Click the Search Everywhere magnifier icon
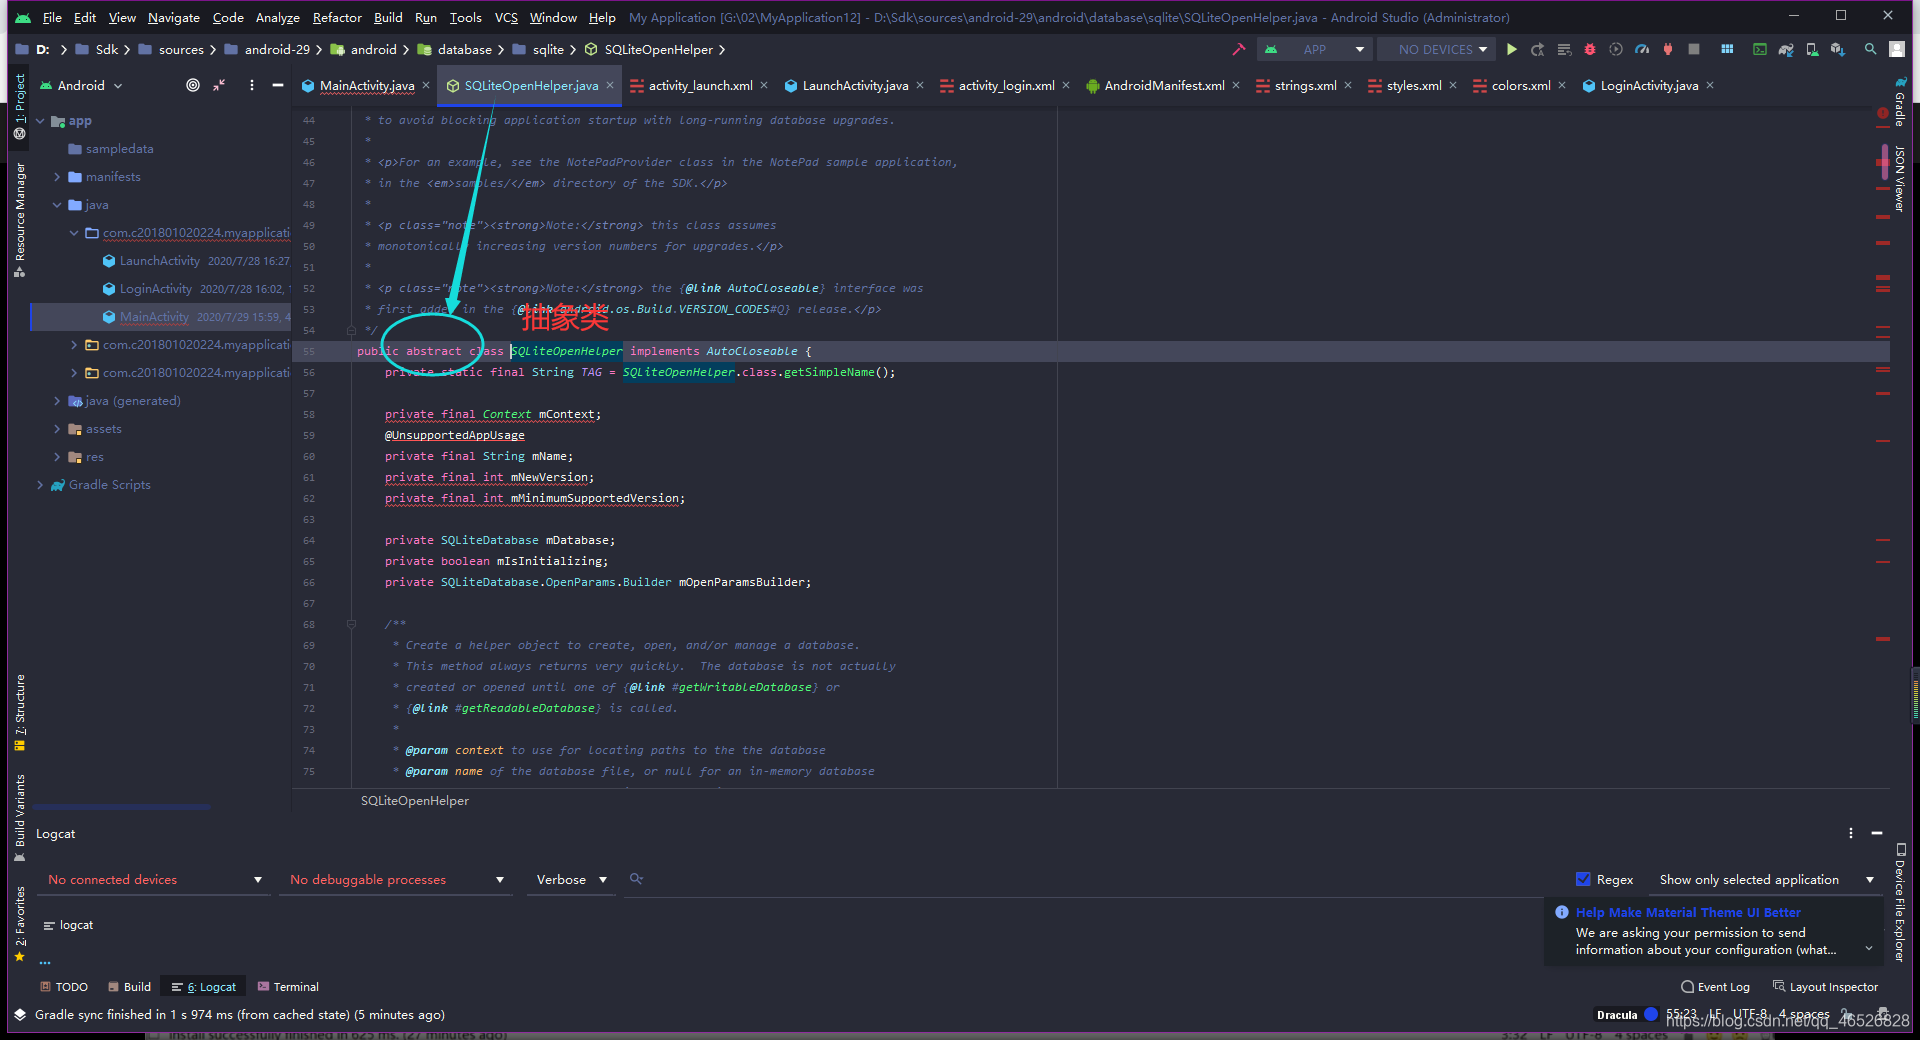Image resolution: width=1920 pixels, height=1040 pixels. tap(1870, 49)
